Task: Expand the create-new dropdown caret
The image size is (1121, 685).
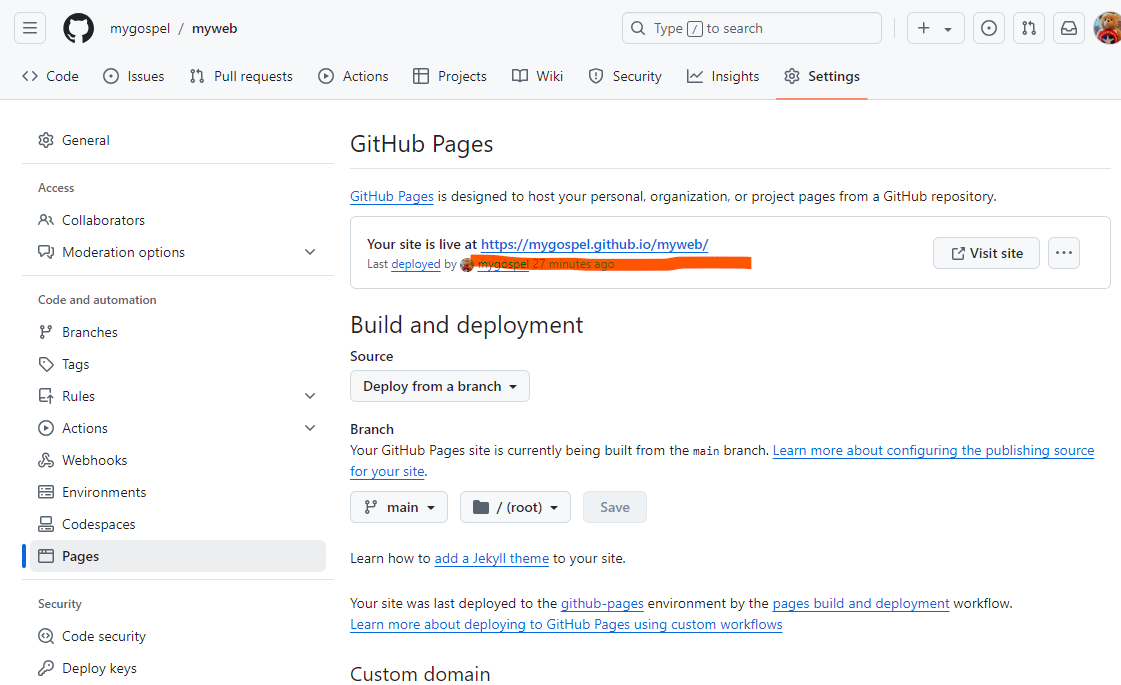Action: (x=948, y=29)
